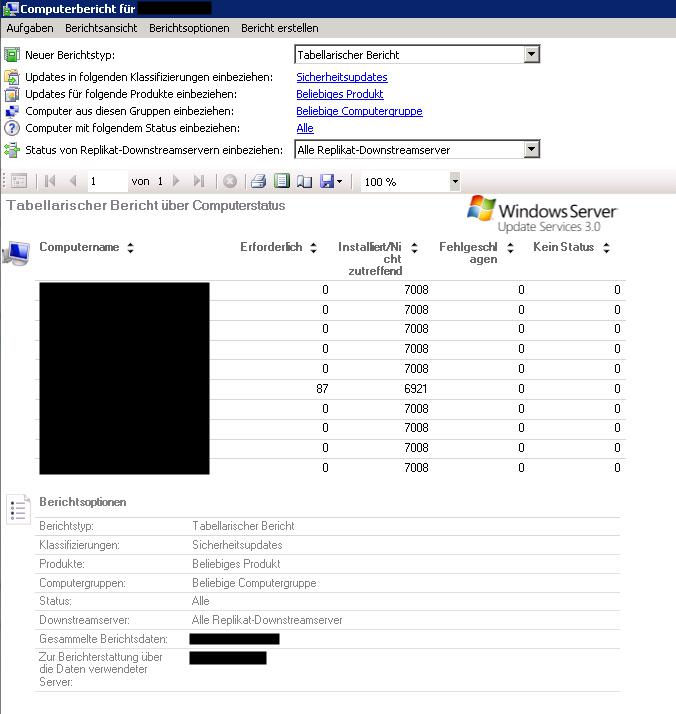The width and height of the screenshot is (676, 714).
Task: Click the Windows Server Update Services logo
Action: pos(541,214)
